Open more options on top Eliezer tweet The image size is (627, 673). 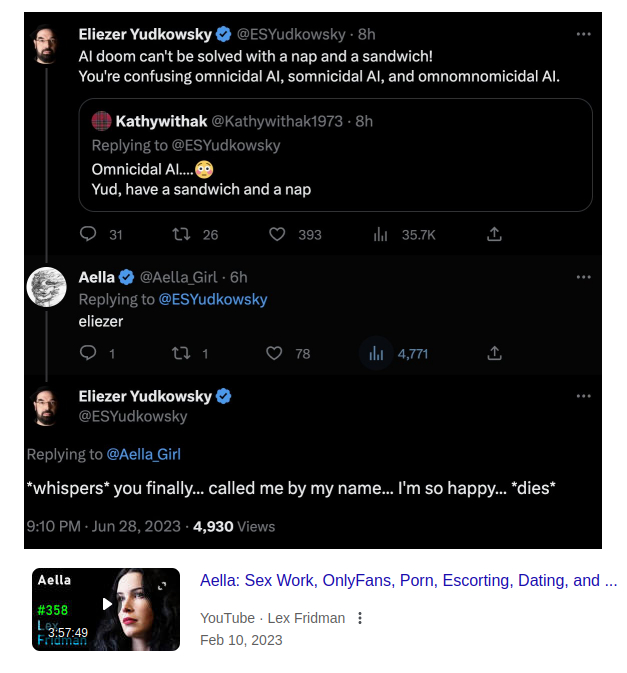(583, 34)
